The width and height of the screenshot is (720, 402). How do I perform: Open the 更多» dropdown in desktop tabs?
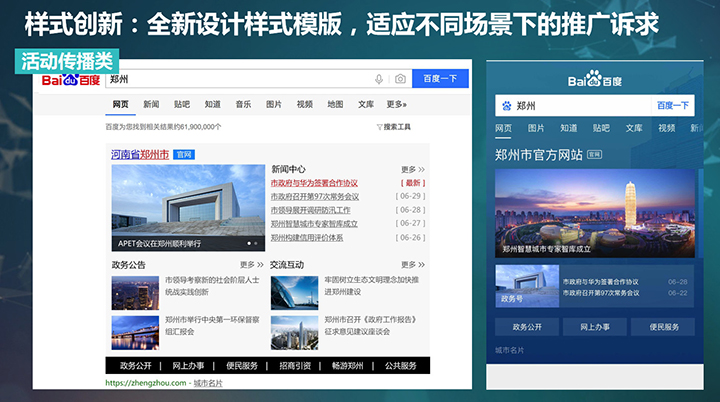click(x=396, y=104)
